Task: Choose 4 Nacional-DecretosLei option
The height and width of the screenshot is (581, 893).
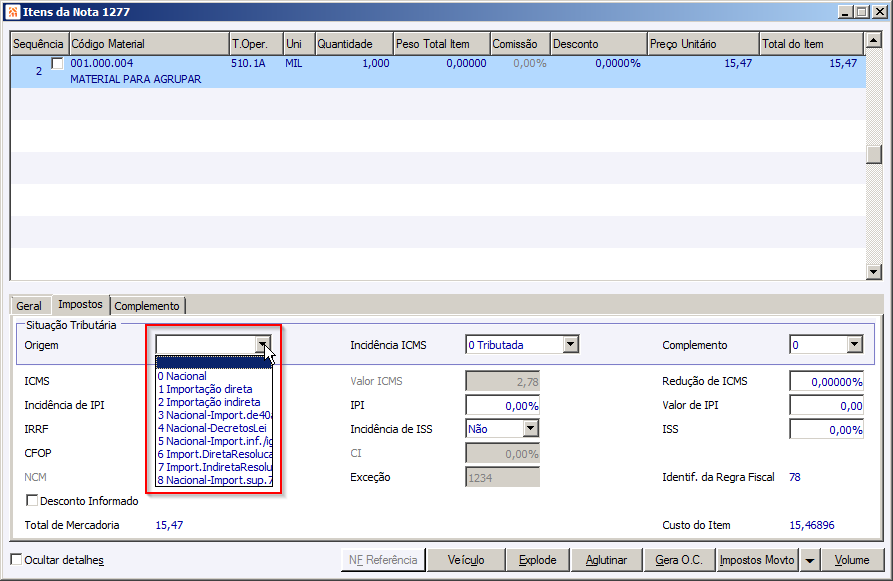Action: pyautogui.click(x=214, y=428)
